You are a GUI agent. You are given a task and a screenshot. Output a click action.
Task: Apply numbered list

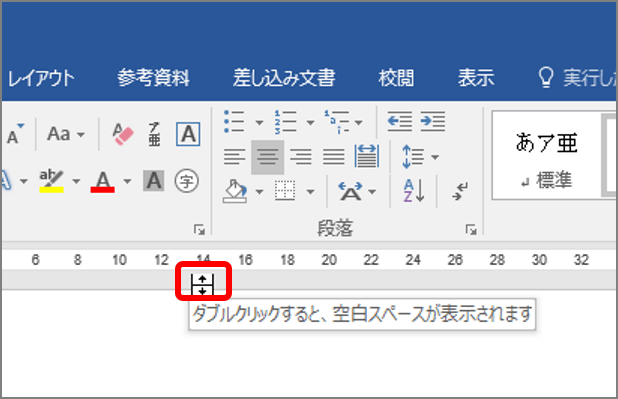click(285, 122)
